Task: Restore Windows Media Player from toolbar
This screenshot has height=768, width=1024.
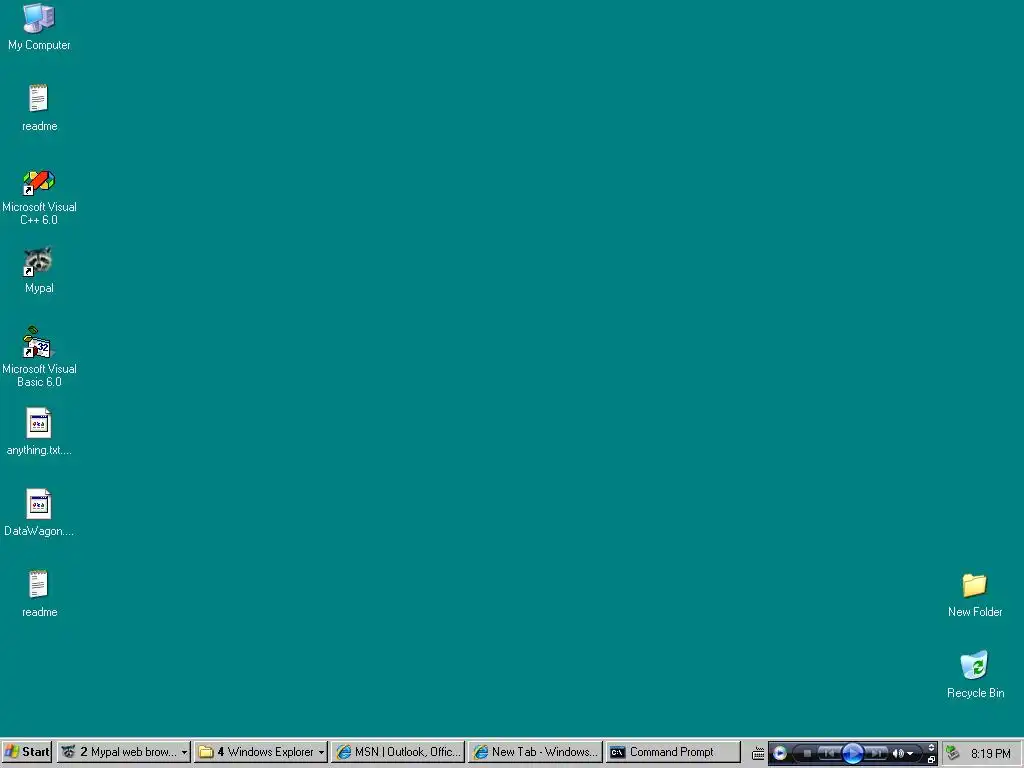Action: click(931, 760)
